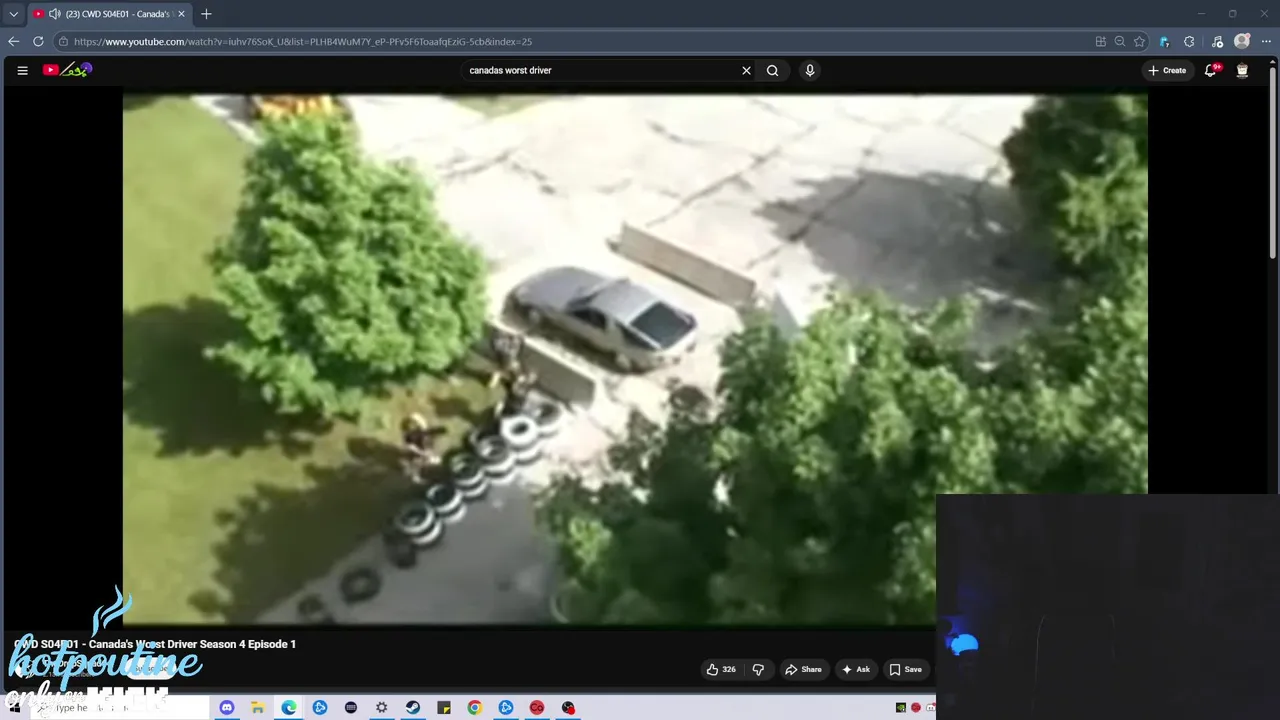
Task: Open Microsoft Edge from the taskbar
Action: click(x=289, y=708)
